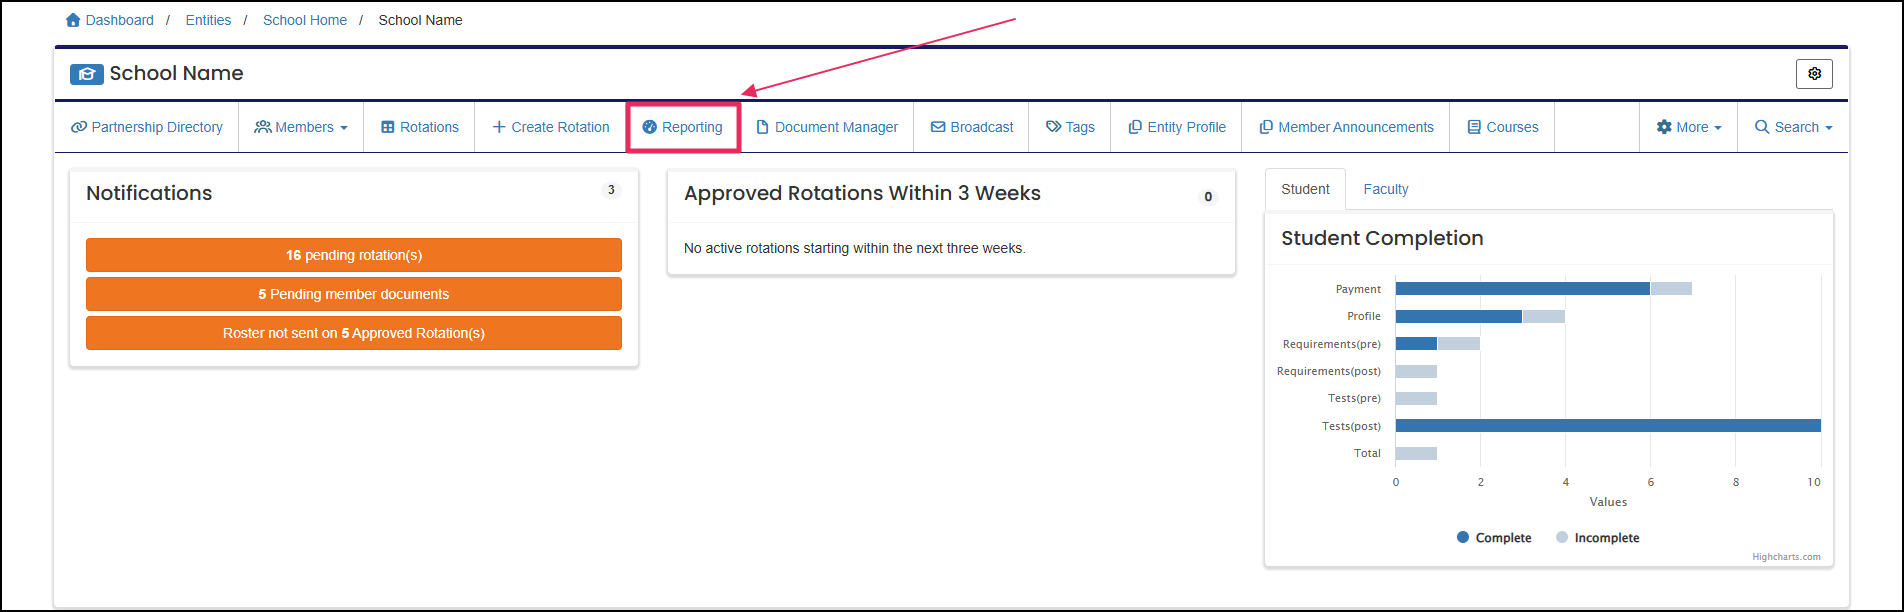Open the Tags menu item
This screenshot has height=612, width=1904.
(1070, 127)
